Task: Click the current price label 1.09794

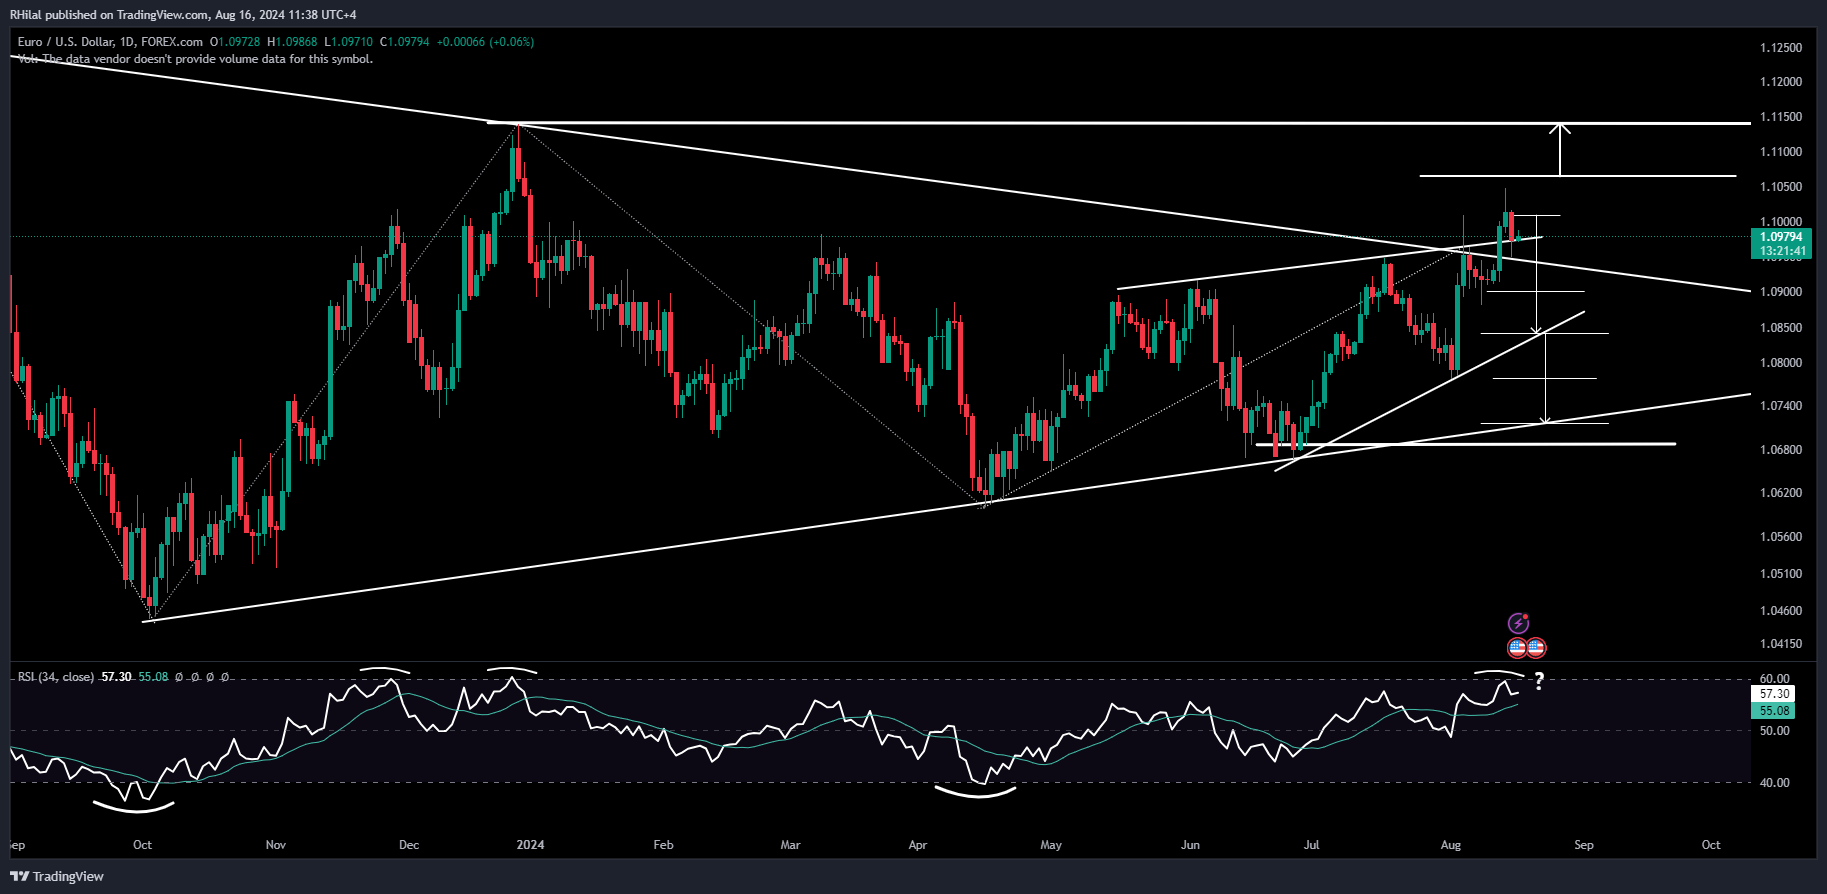Action: (x=1781, y=238)
